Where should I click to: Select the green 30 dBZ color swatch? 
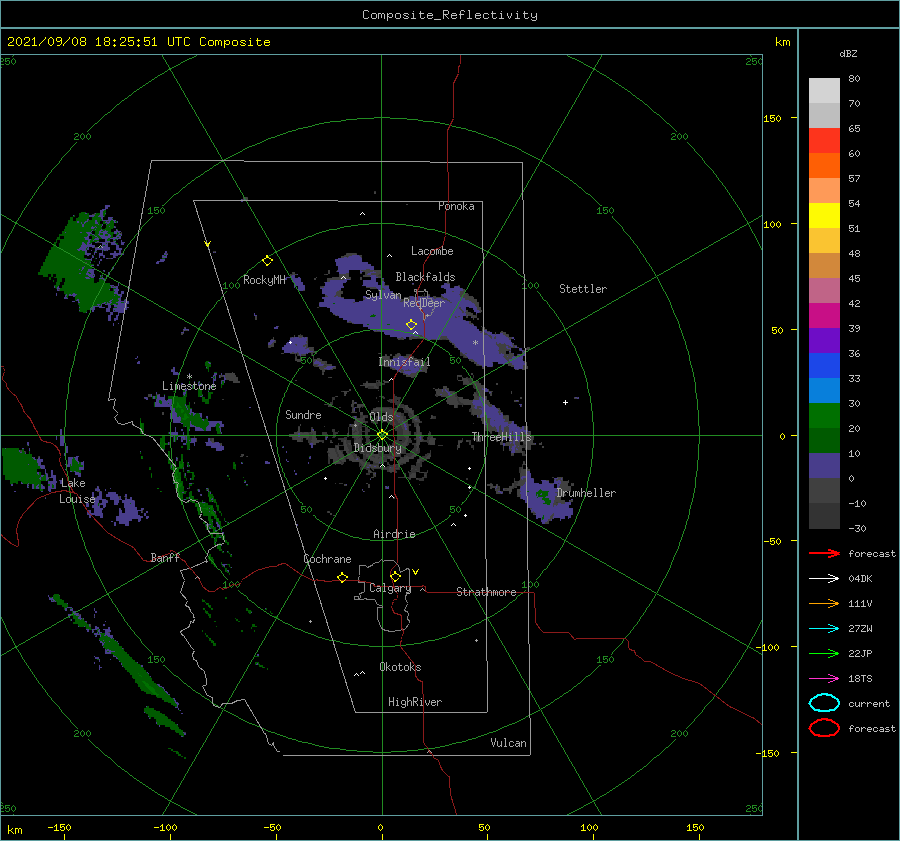click(x=824, y=415)
